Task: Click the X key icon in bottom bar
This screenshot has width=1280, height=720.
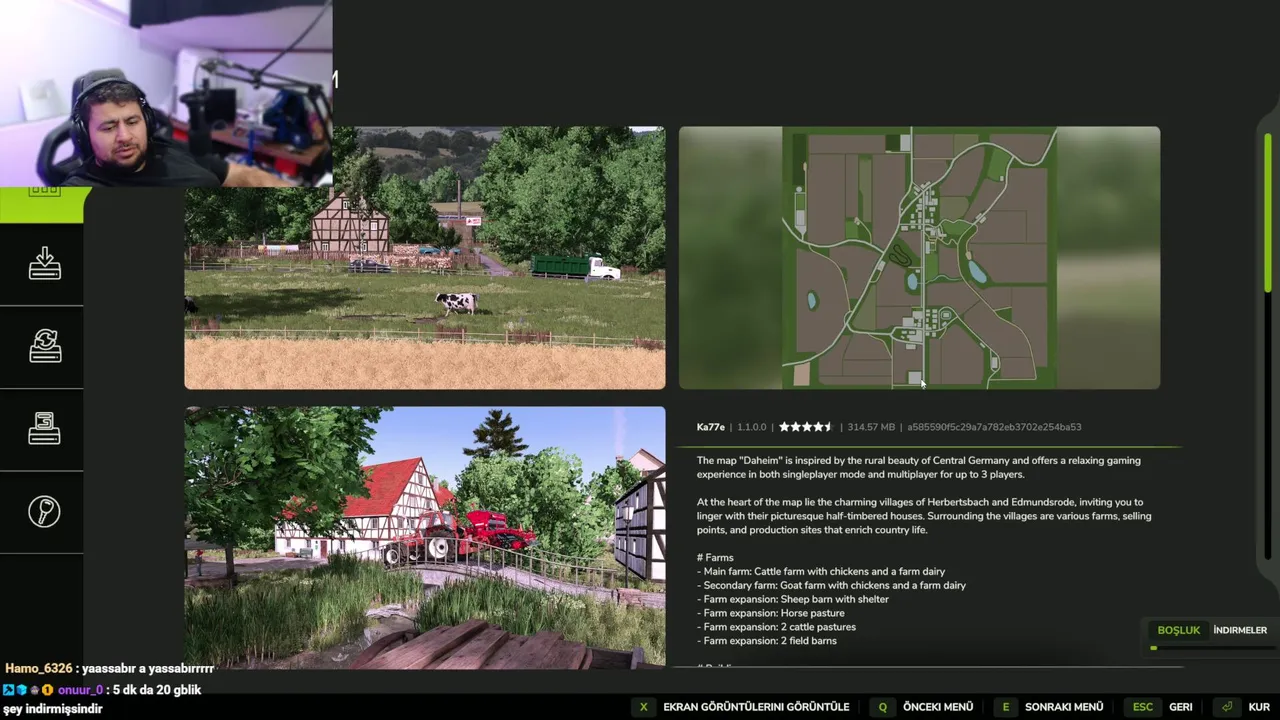Action: point(643,707)
